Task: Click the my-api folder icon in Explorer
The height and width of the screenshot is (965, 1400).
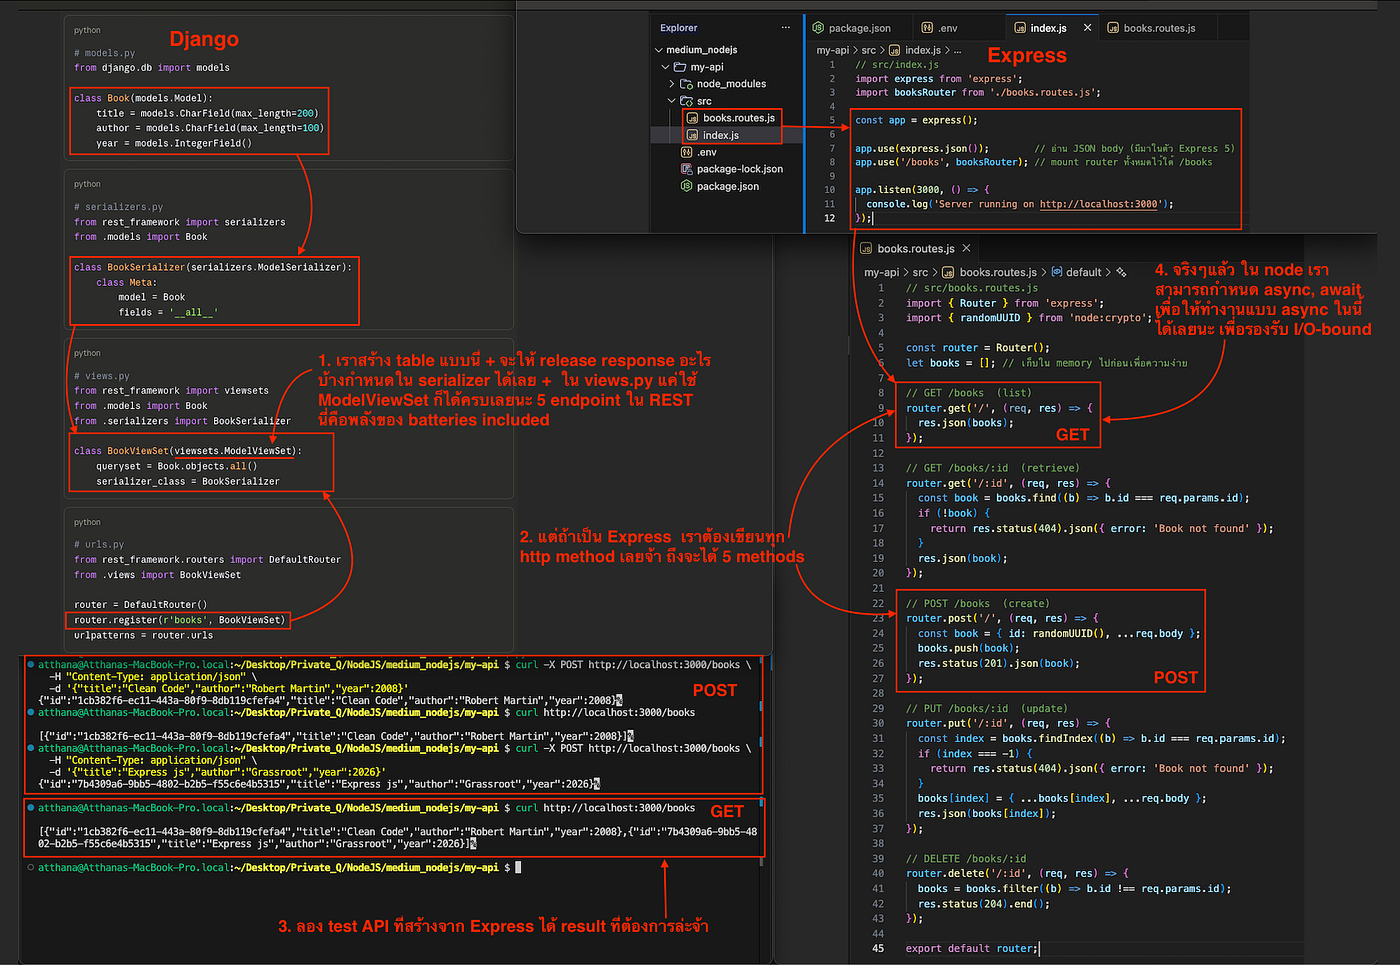Action: [x=680, y=67]
